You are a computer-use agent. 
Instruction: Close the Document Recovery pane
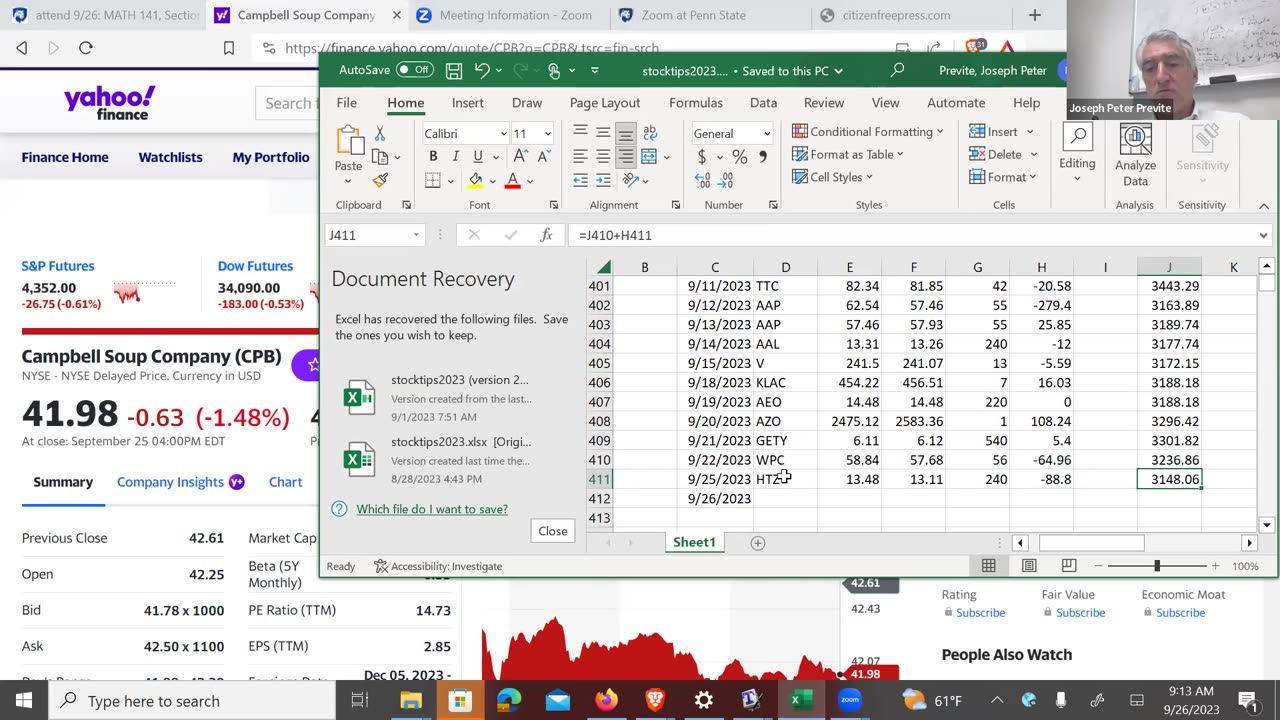click(x=553, y=531)
